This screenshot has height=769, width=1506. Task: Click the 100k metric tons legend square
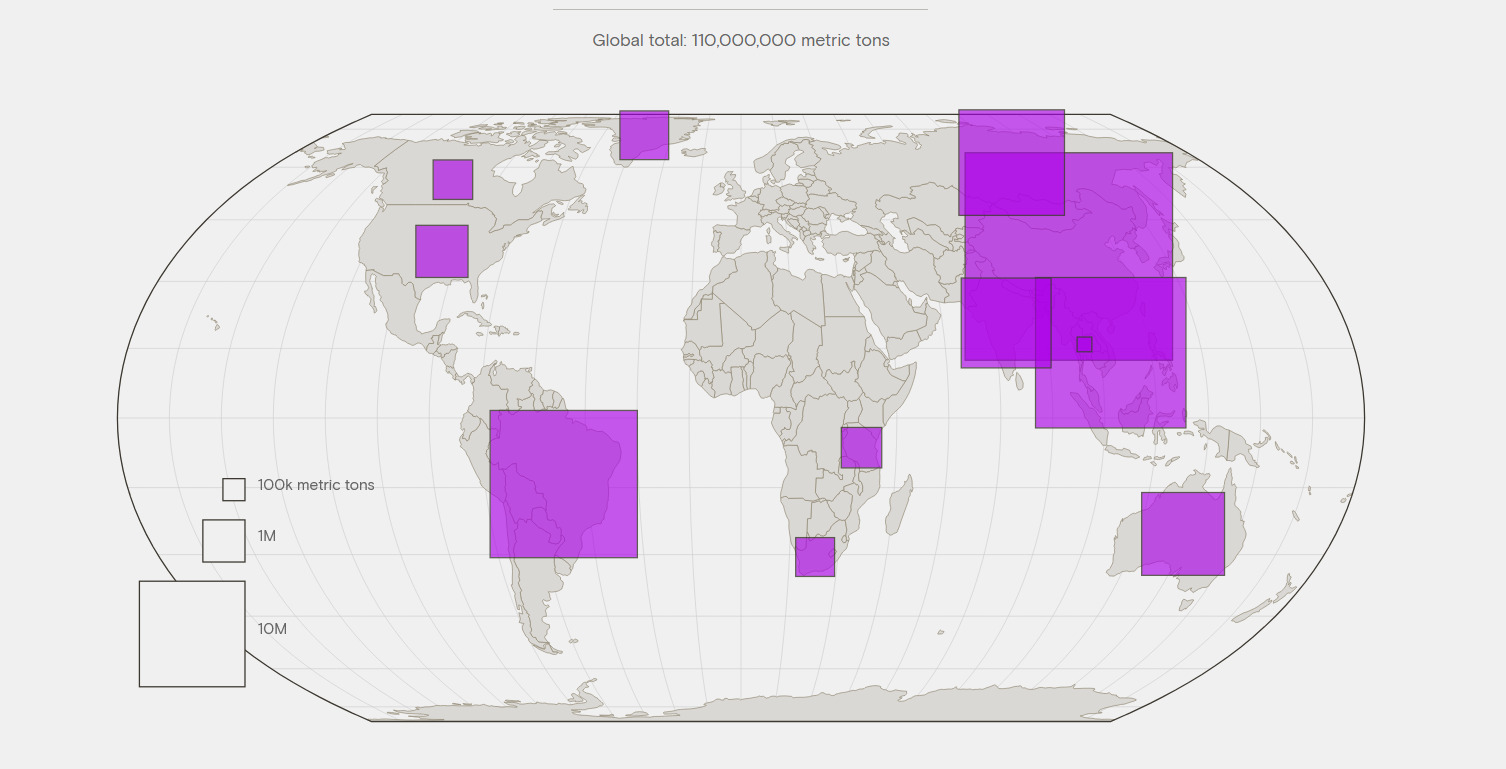point(234,489)
